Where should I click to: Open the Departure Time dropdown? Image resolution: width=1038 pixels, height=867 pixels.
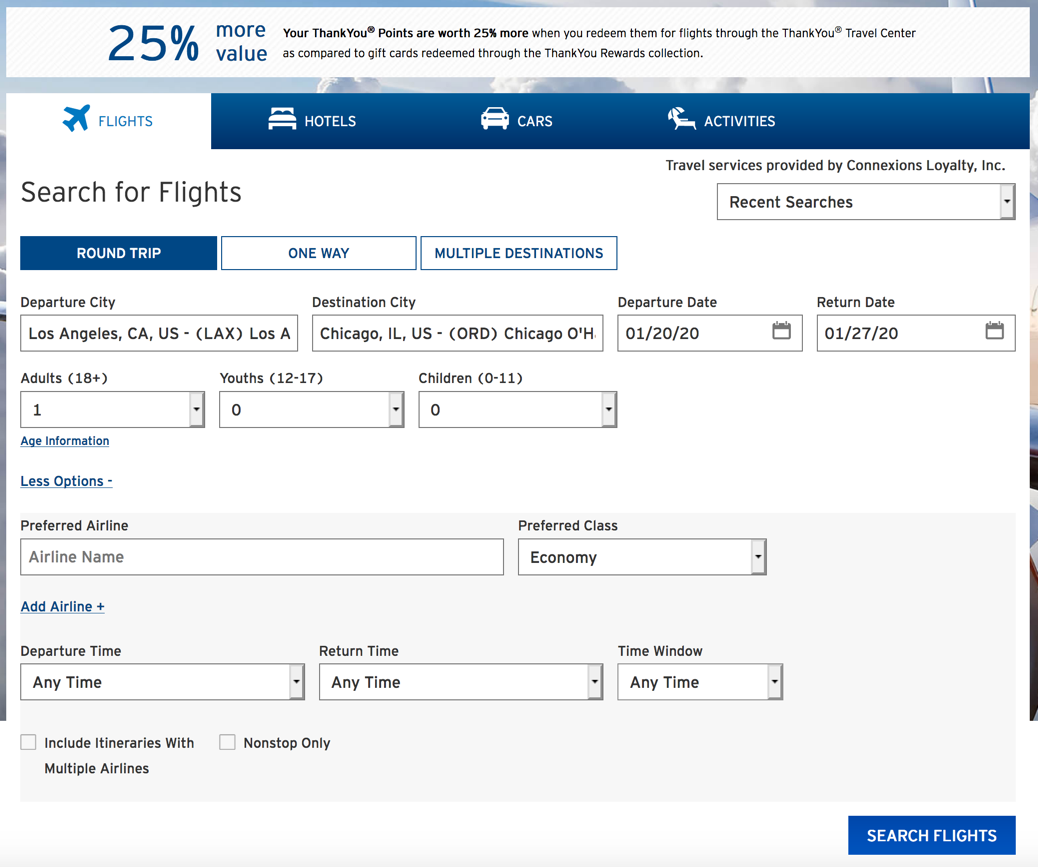click(162, 682)
